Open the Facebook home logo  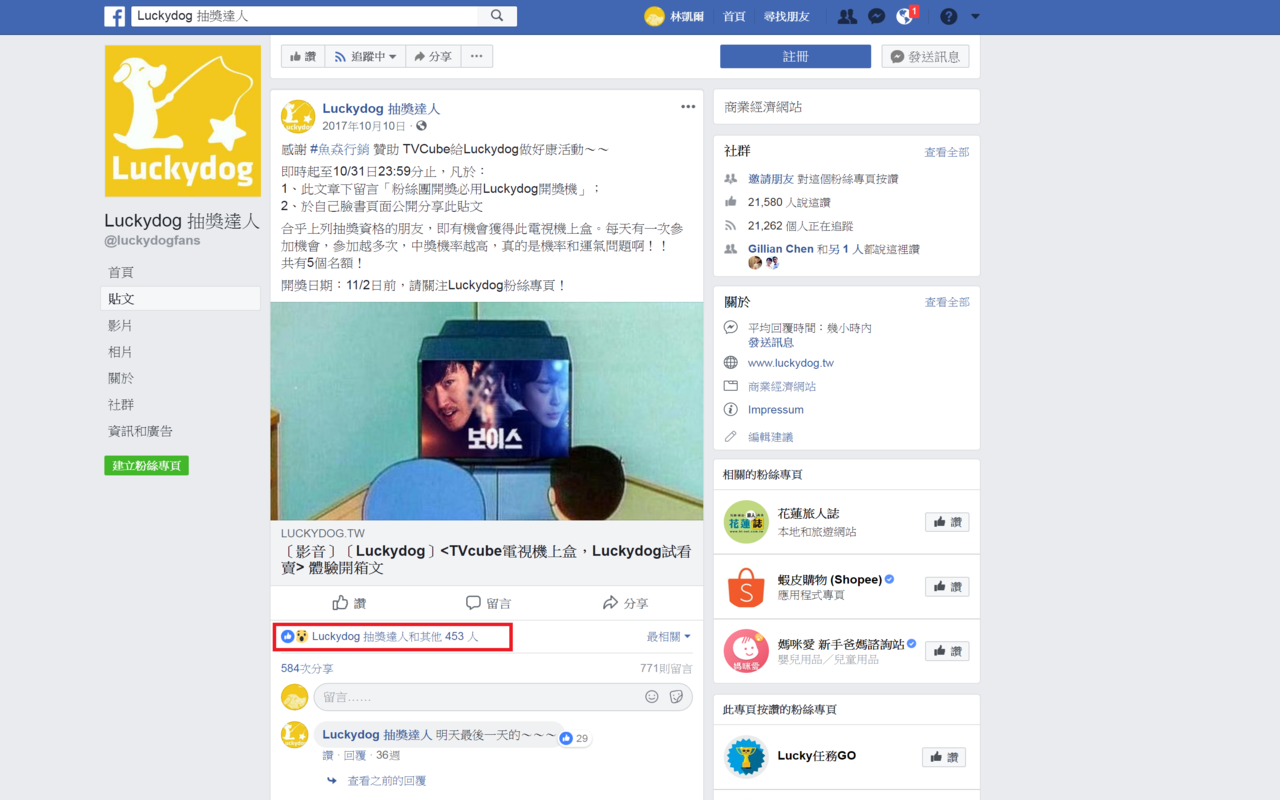point(115,16)
